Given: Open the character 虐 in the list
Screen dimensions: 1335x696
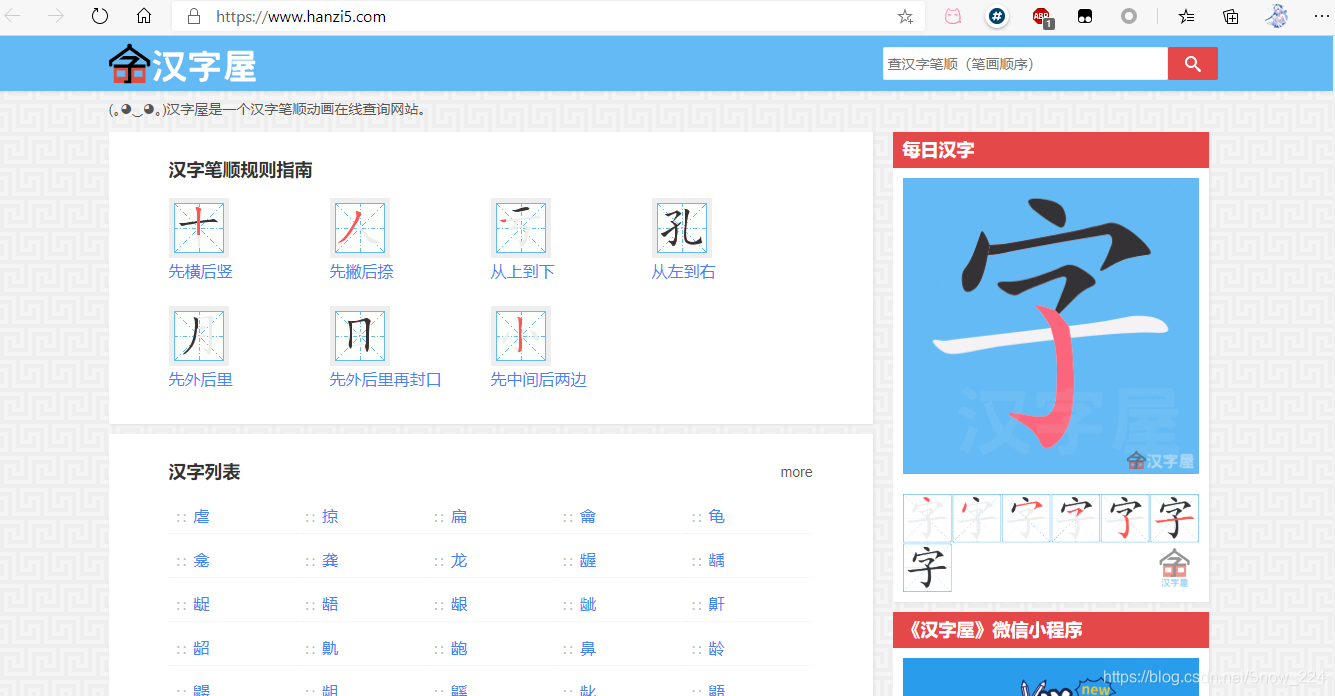Looking at the screenshot, I should (201, 516).
